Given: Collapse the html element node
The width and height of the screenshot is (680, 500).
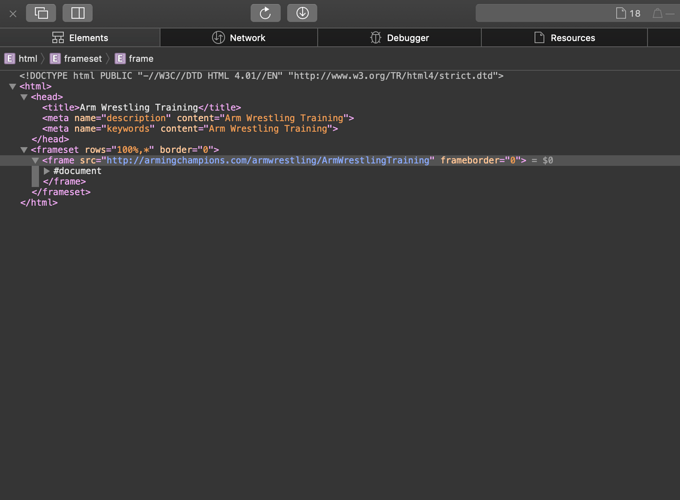Looking at the screenshot, I should 13,87.
